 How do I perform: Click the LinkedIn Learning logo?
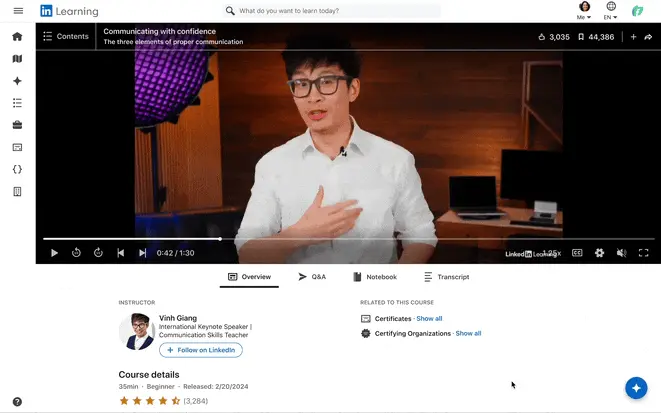coord(69,11)
